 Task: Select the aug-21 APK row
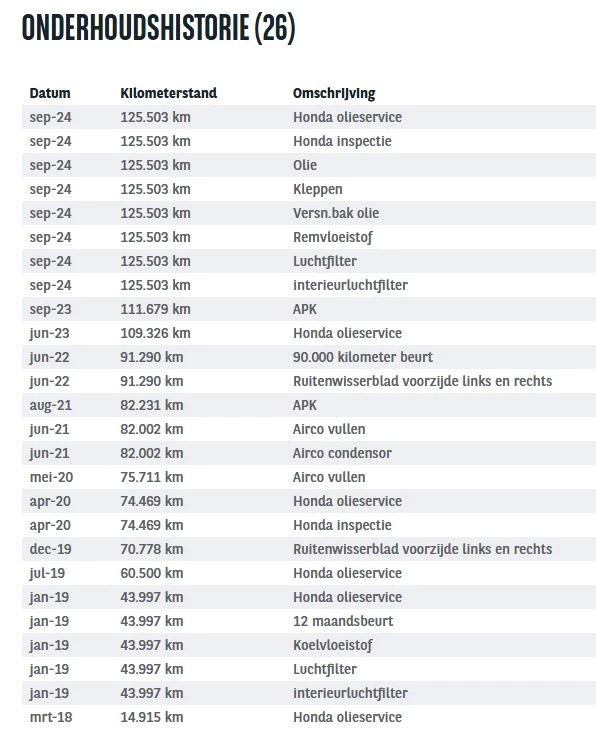(309, 405)
